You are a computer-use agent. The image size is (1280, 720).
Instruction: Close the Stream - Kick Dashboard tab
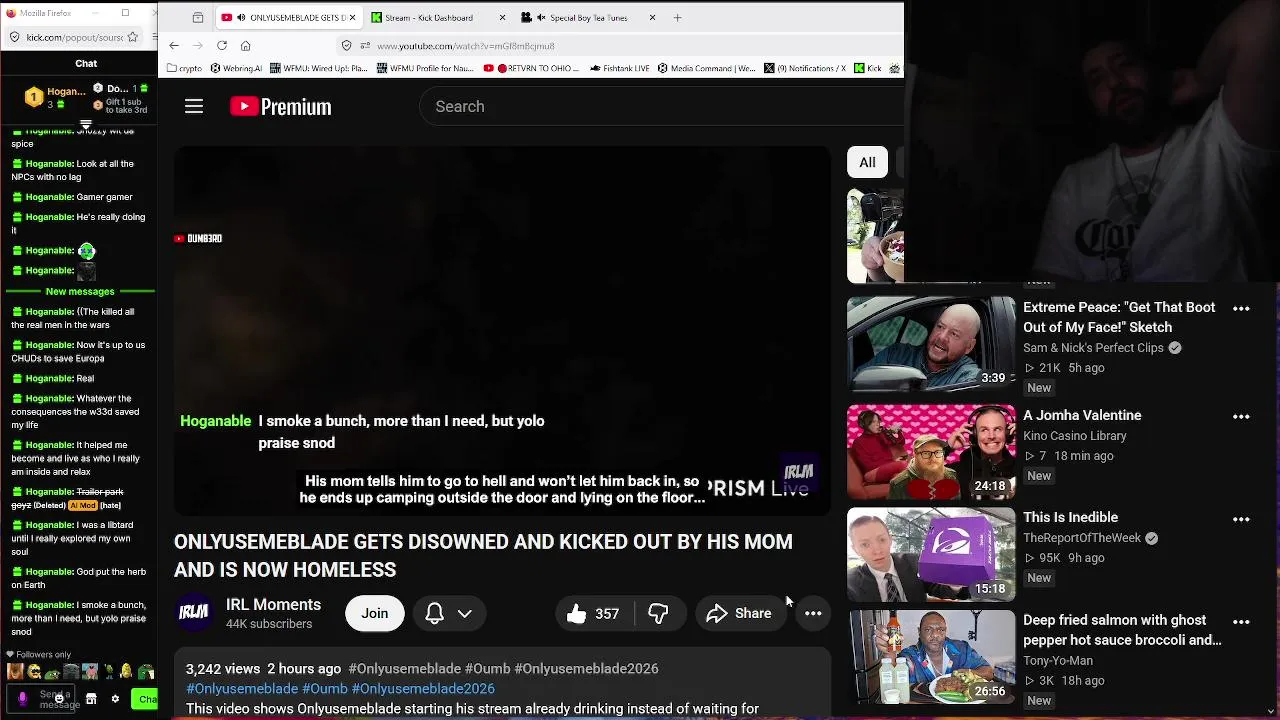click(502, 18)
